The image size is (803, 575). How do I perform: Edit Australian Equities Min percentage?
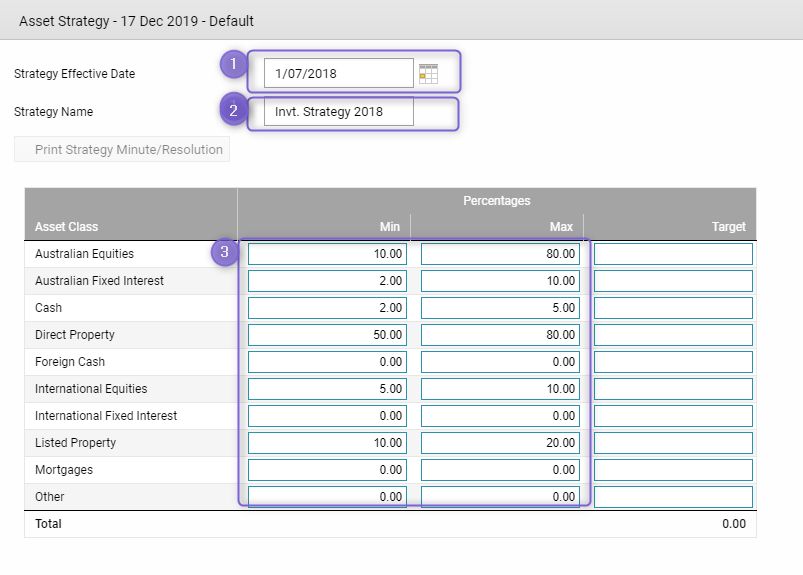click(327, 254)
